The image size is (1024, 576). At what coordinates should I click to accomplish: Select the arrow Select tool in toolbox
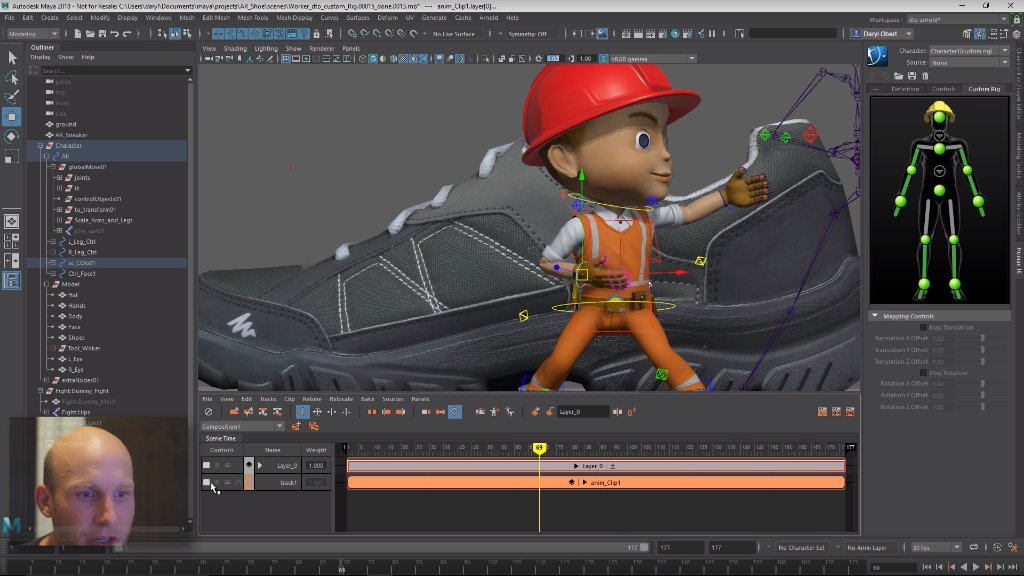tap(12, 57)
